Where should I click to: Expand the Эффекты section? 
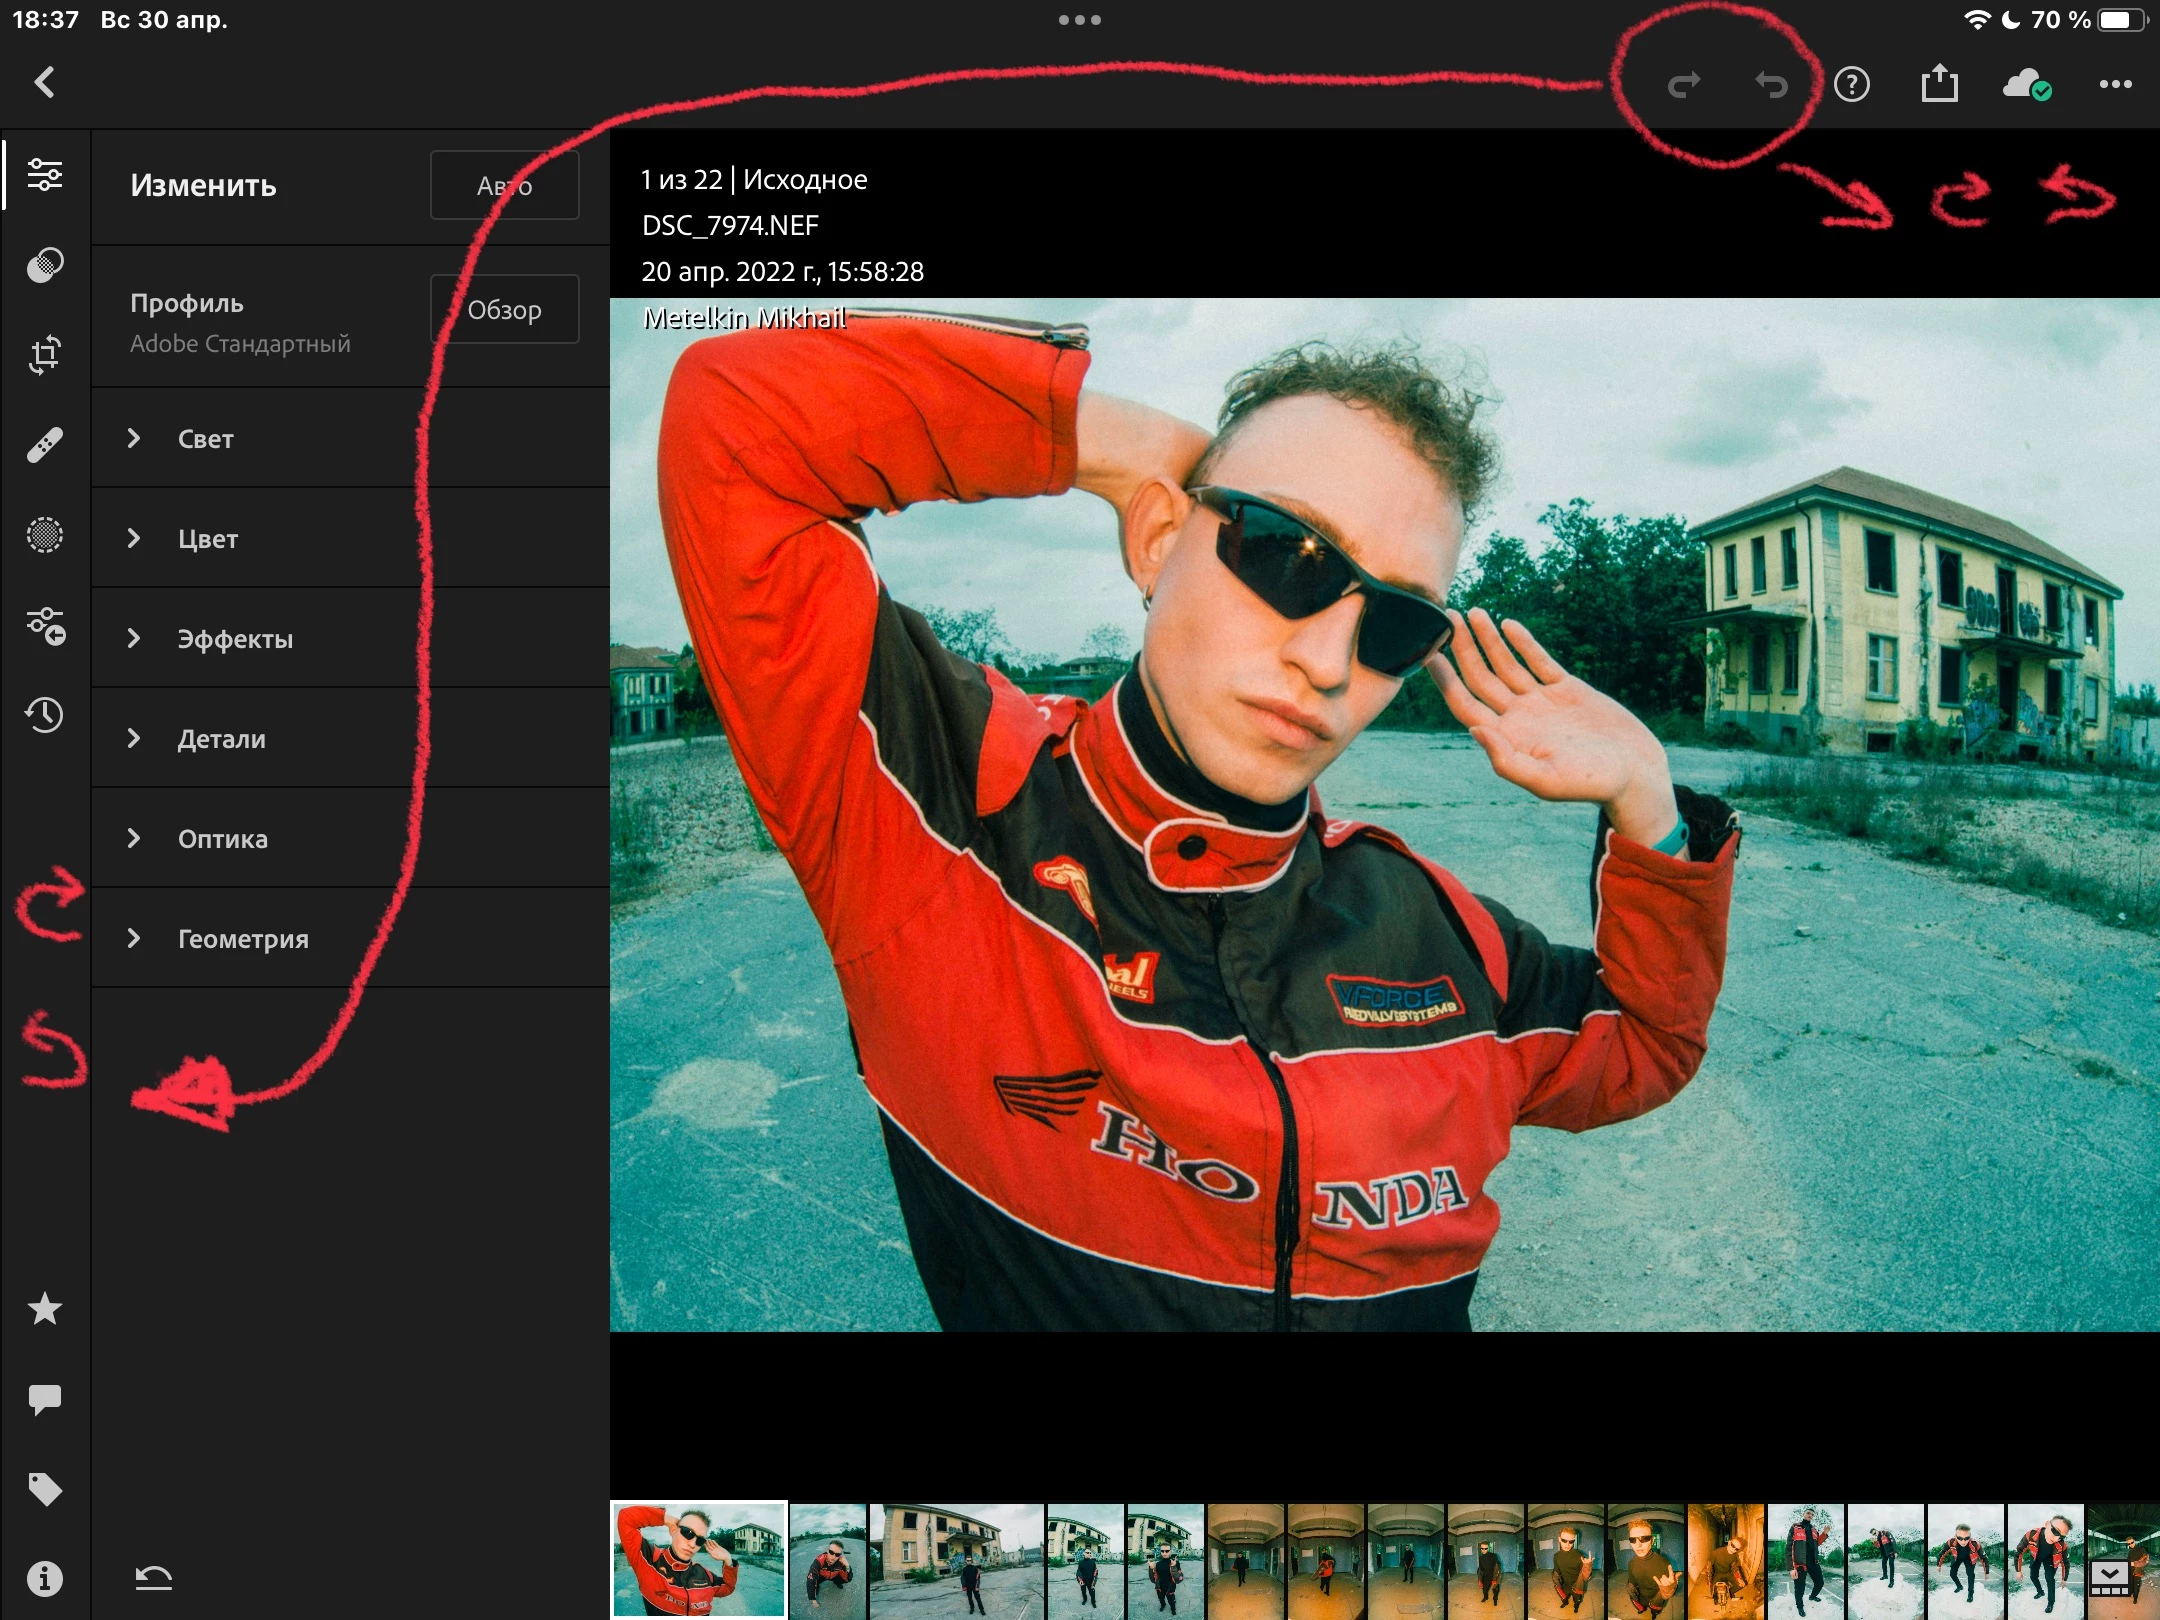(x=235, y=638)
